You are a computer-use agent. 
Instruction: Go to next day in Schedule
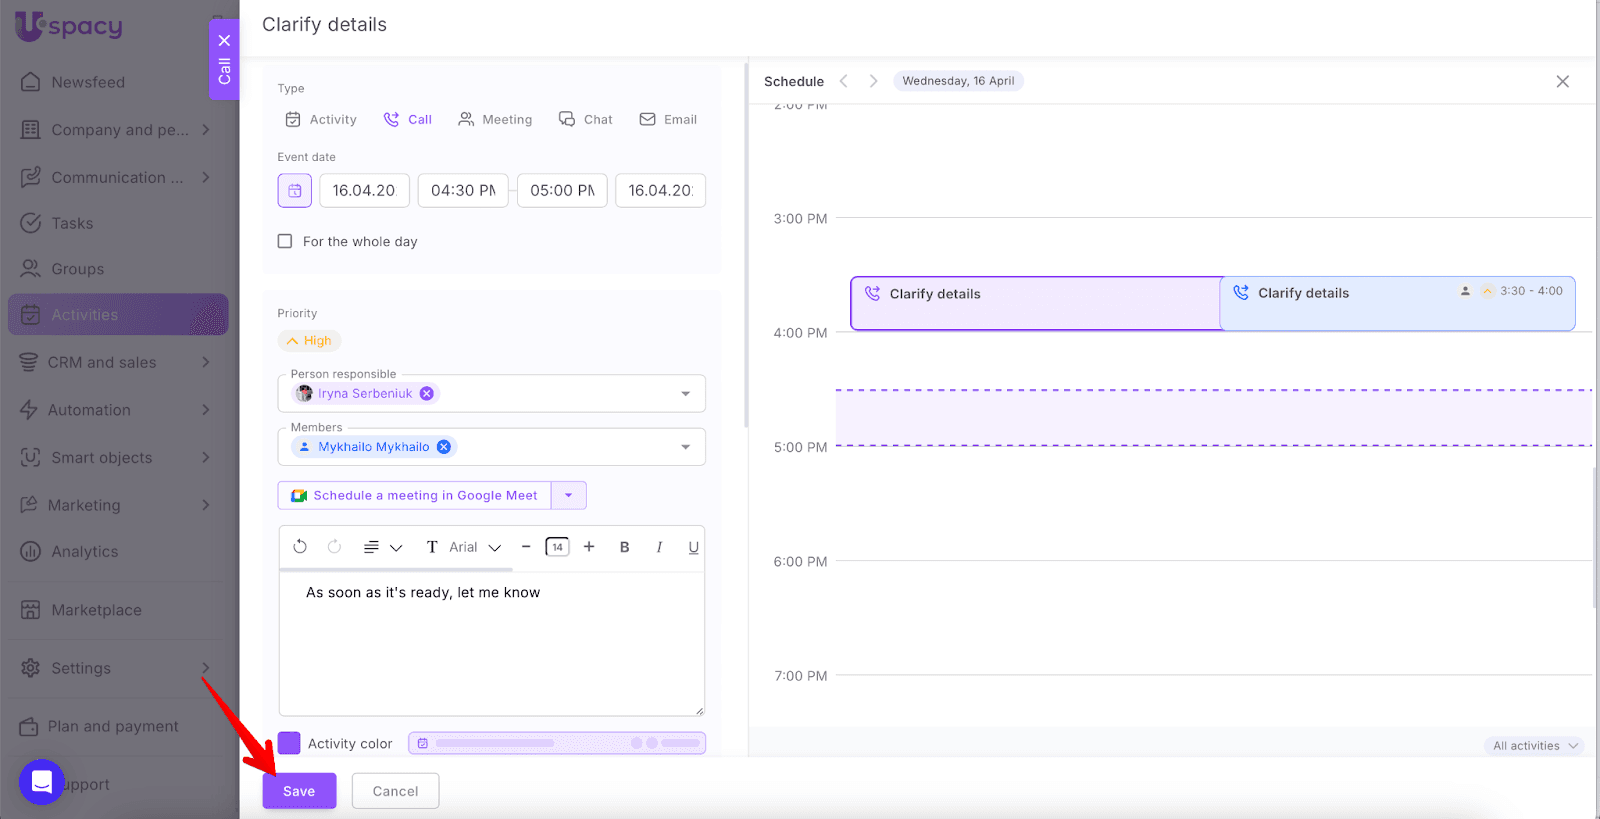tap(873, 81)
